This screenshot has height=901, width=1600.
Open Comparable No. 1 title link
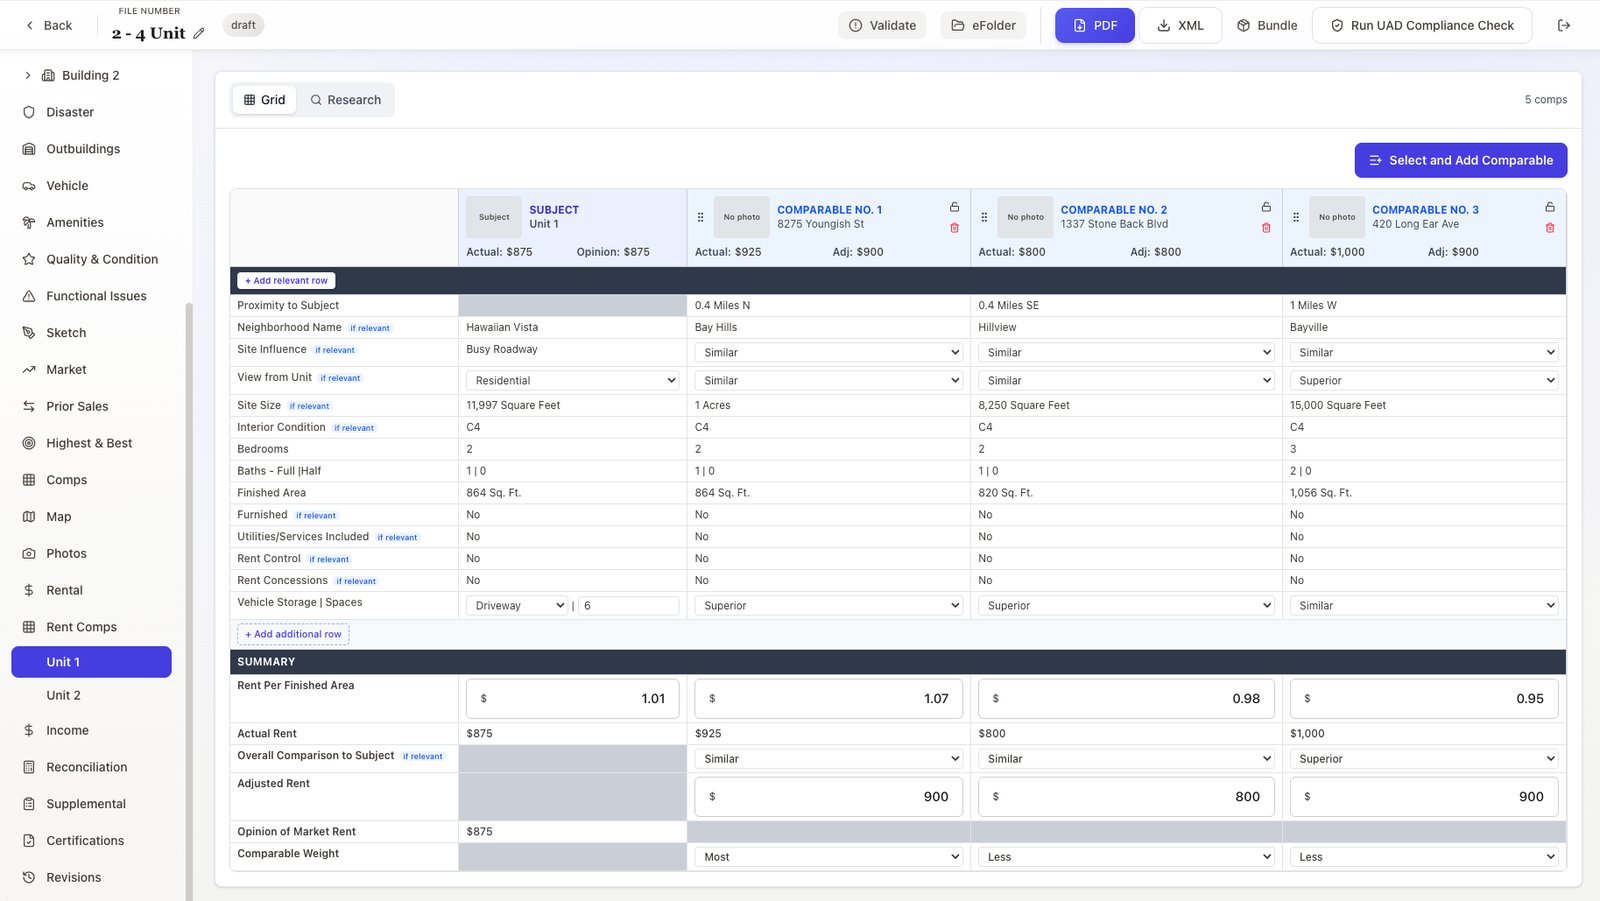pos(829,210)
